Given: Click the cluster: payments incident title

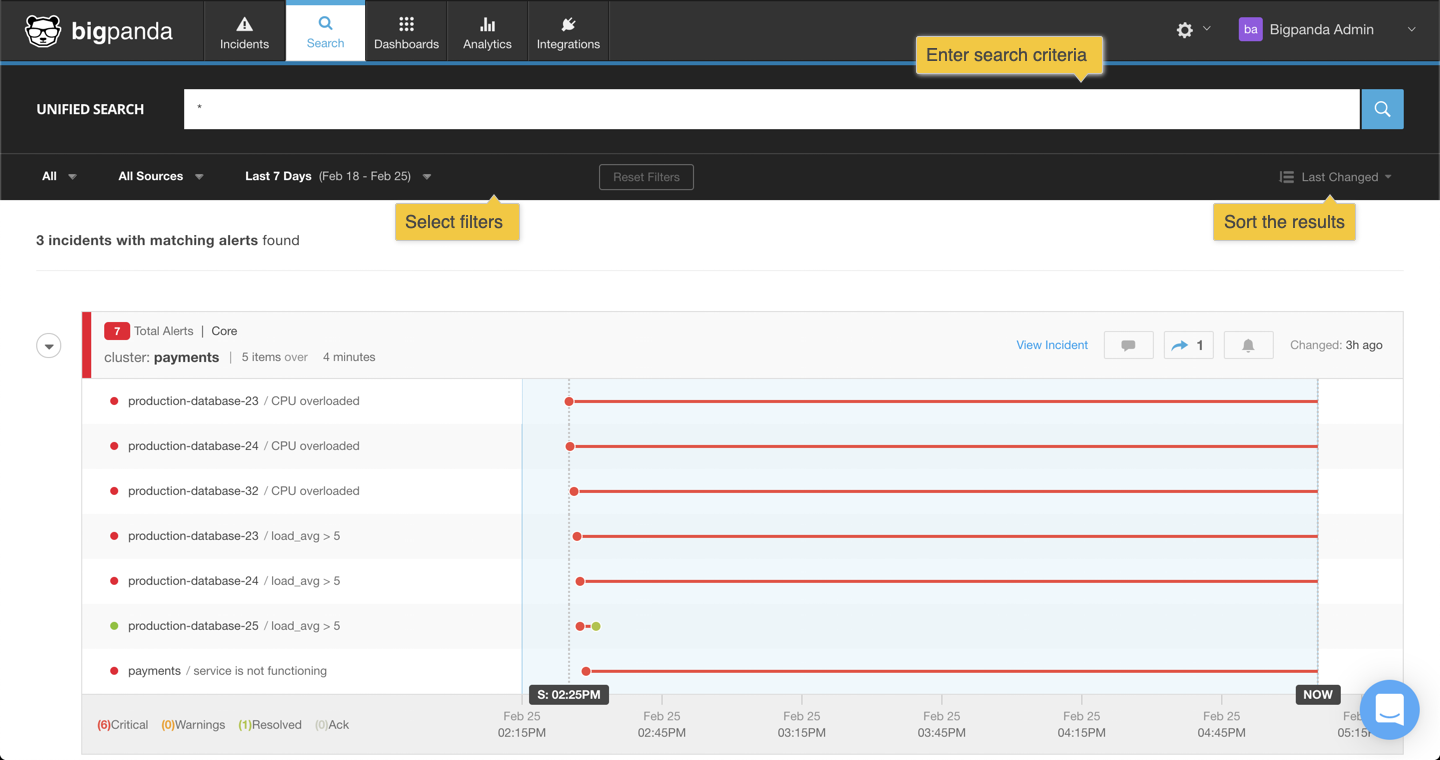Looking at the screenshot, I should tap(162, 357).
